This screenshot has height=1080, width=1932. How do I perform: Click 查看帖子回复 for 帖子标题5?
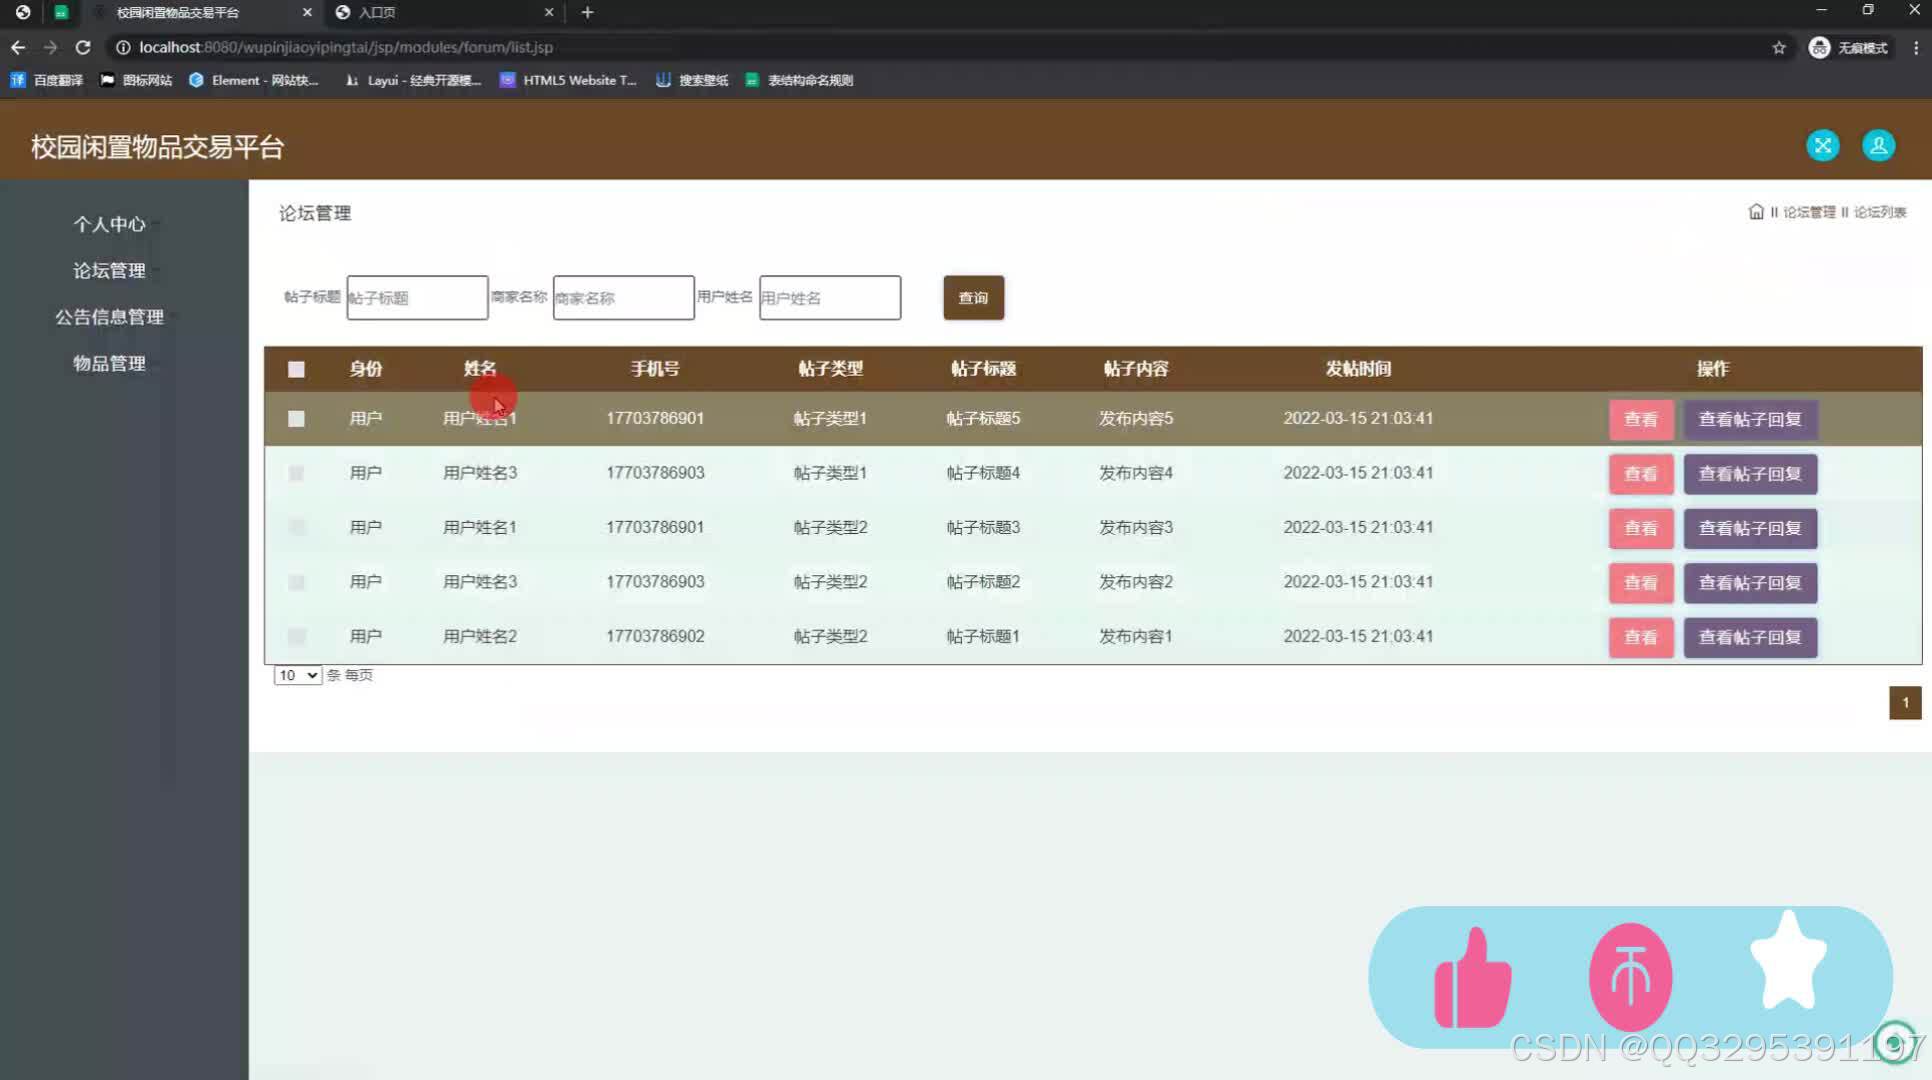point(1750,420)
